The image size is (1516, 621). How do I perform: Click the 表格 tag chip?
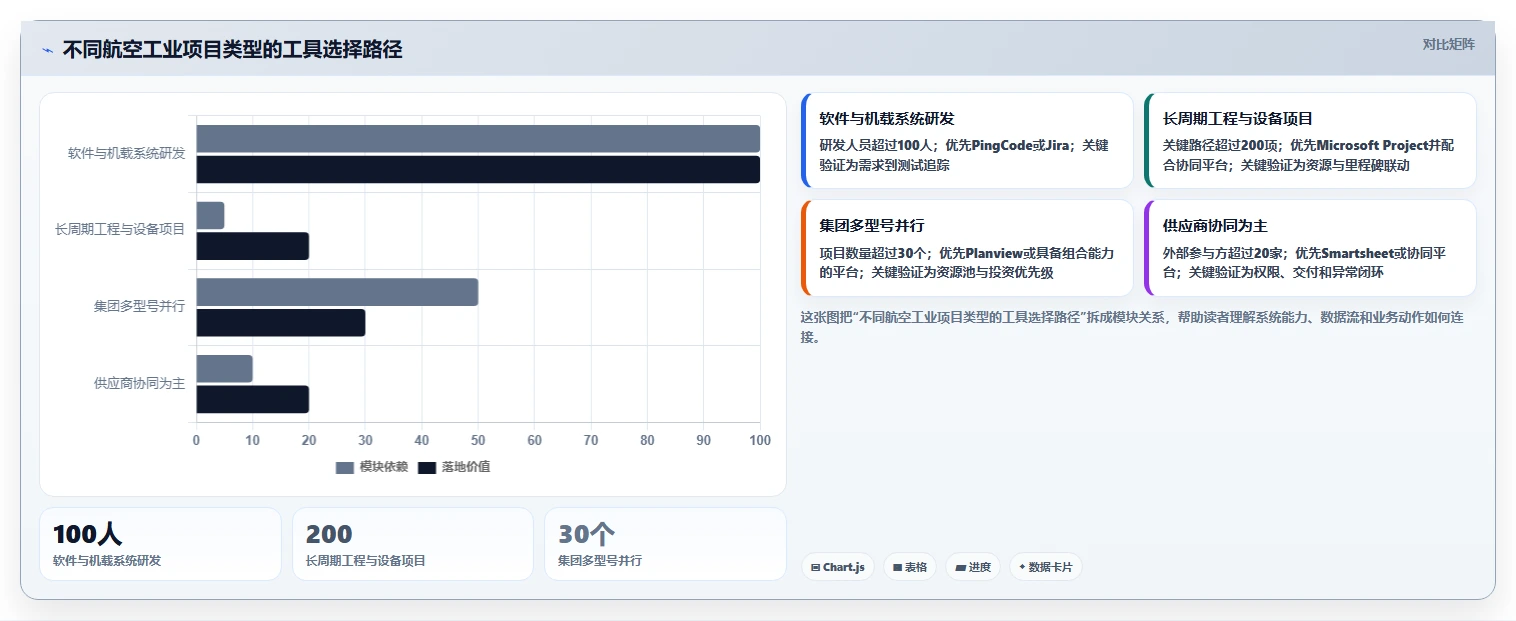[910, 567]
